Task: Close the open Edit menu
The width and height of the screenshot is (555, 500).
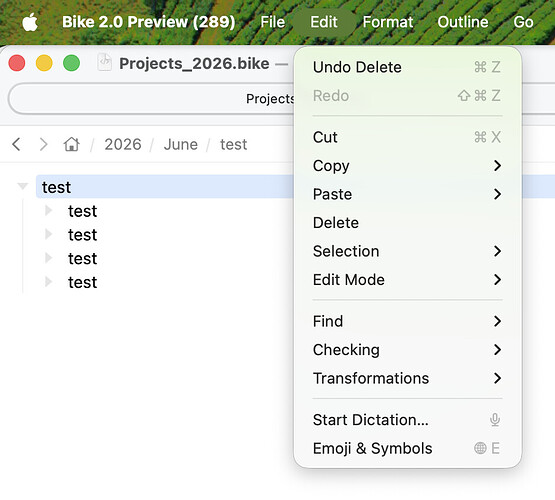Action: tap(324, 22)
